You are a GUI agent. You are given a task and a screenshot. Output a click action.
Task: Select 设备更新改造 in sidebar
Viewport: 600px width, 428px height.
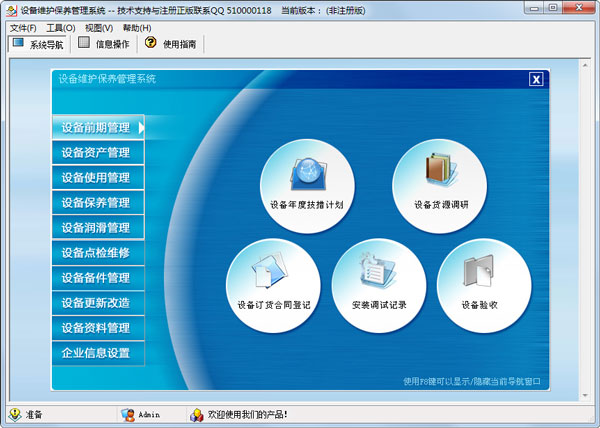coord(98,303)
